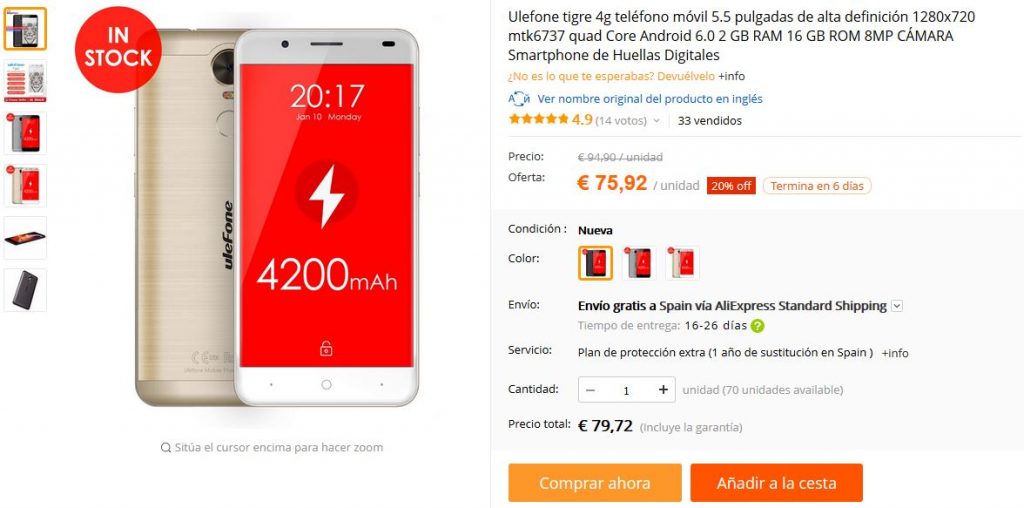The height and width of the screenshot is (508, 1024).
Task: Click the five-star rating icons
Action: coord(539,119)
